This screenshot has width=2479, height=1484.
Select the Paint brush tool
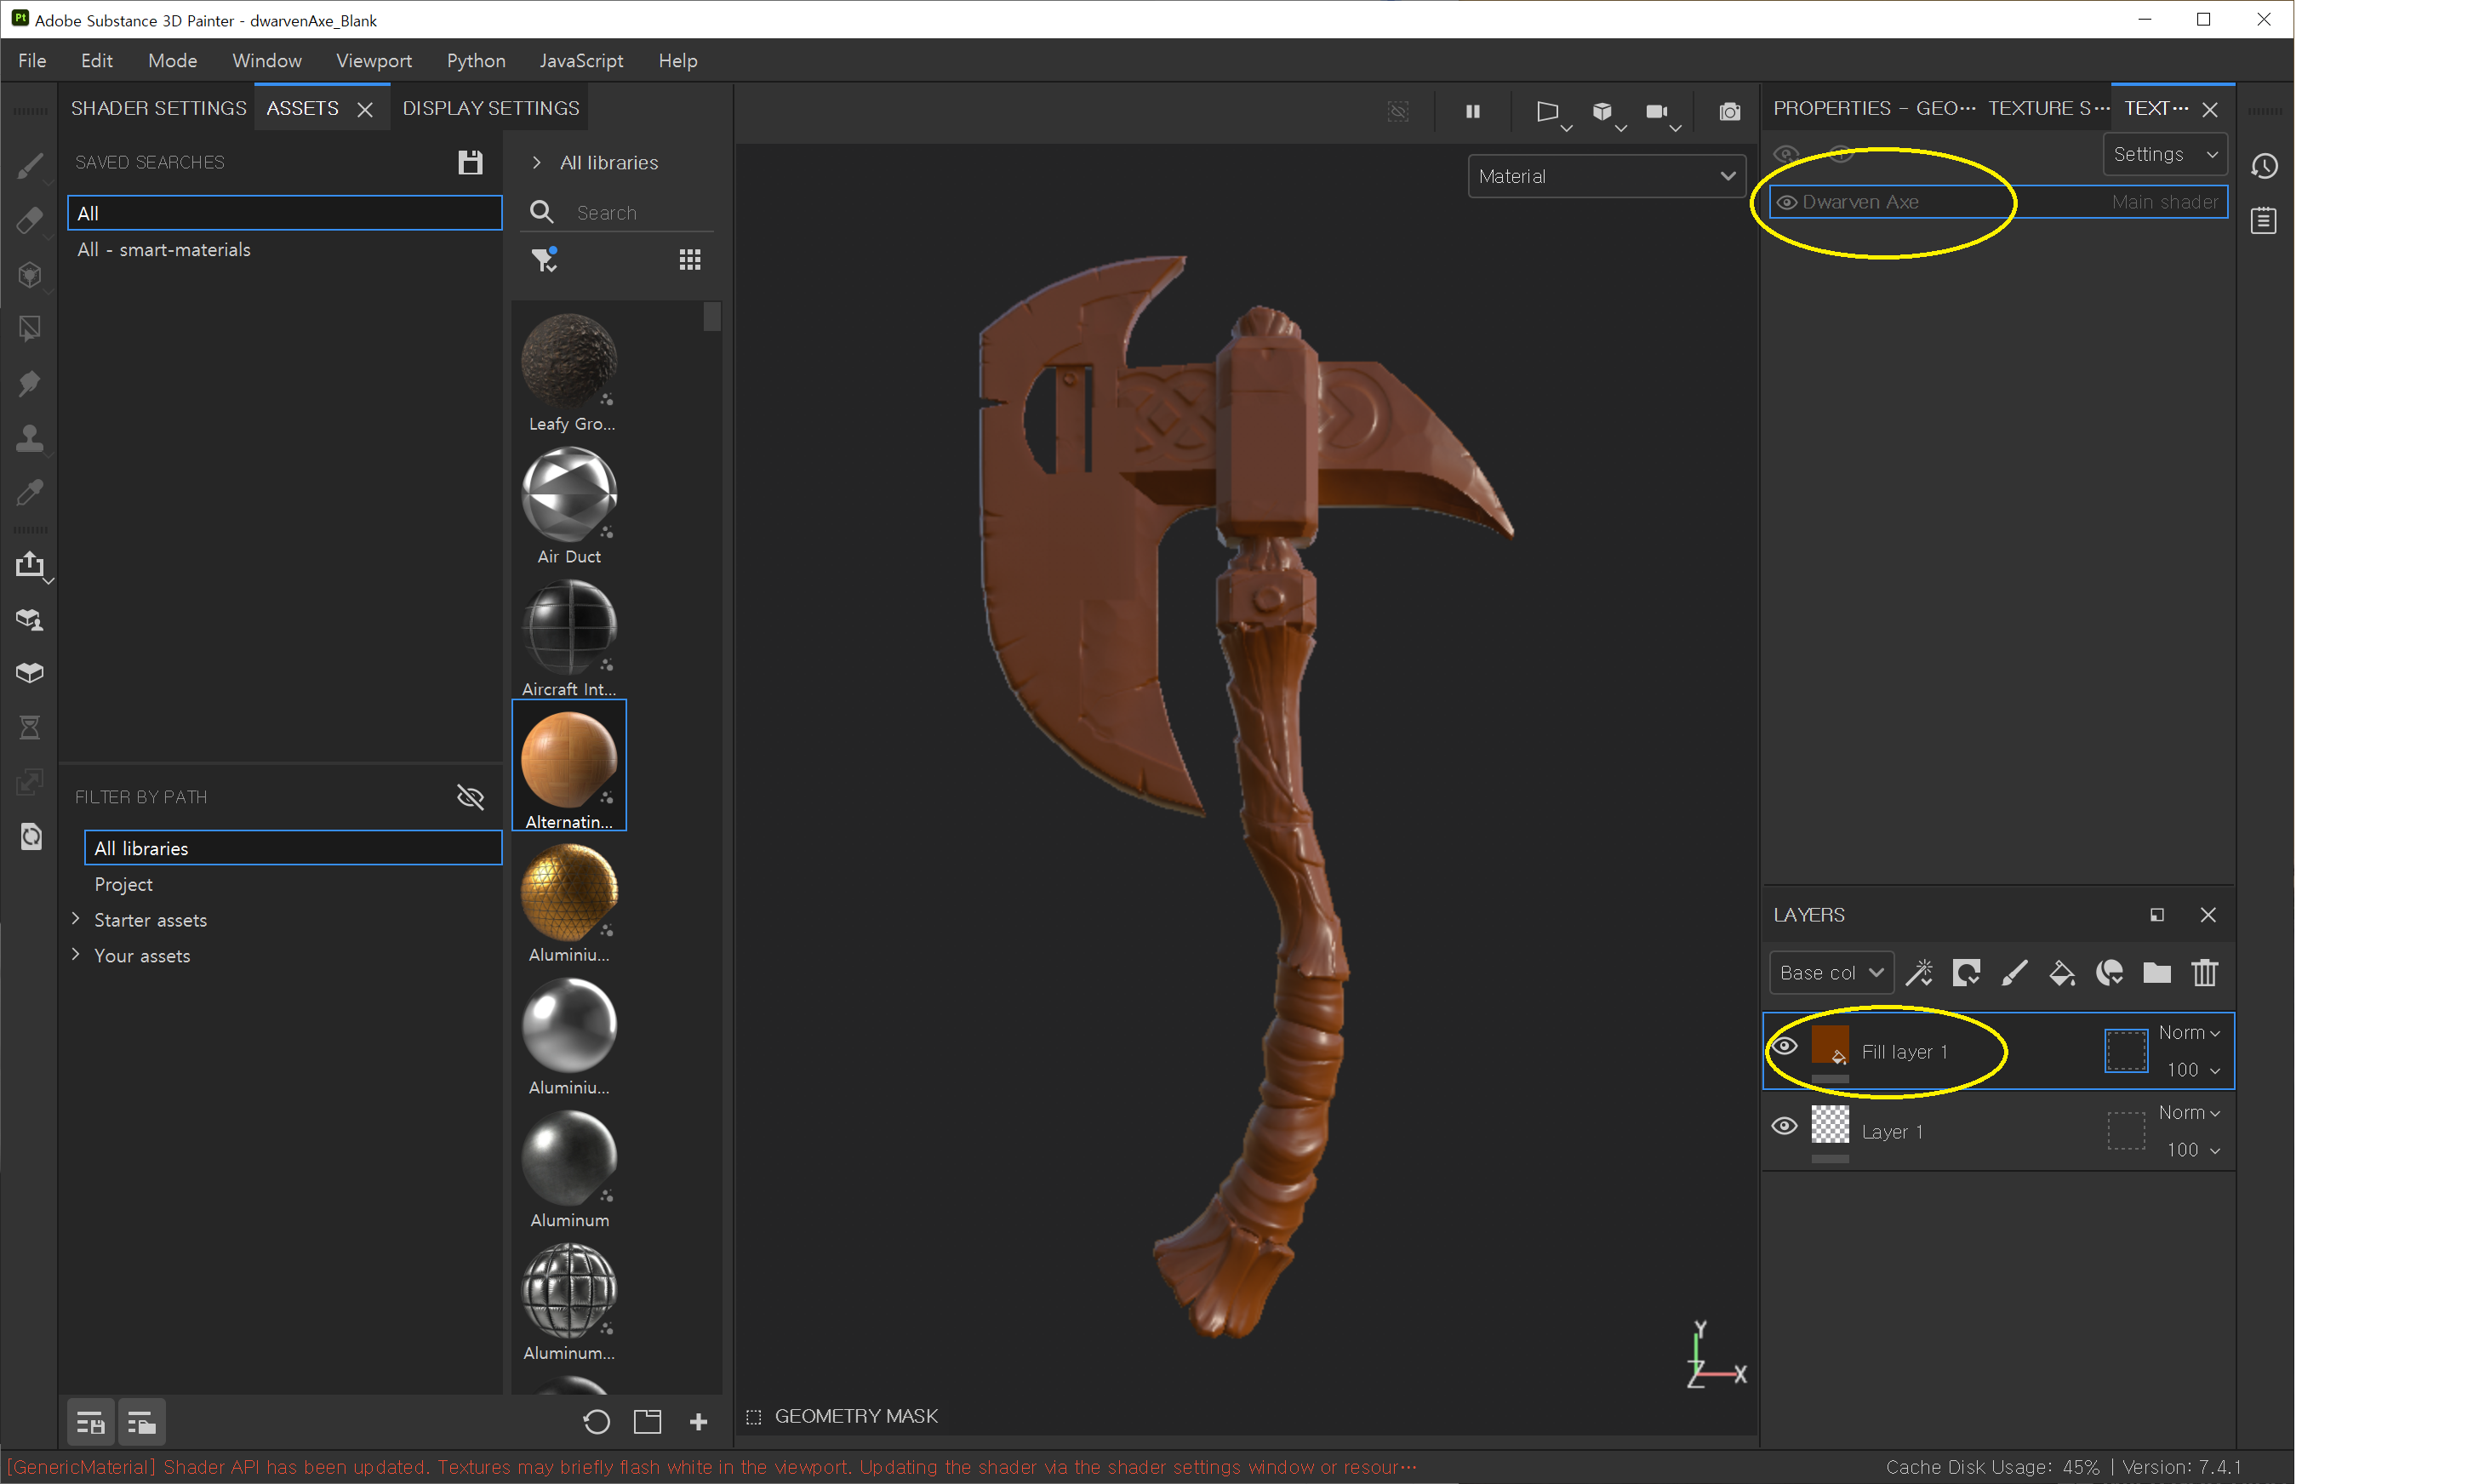click(x=30, y=165)
